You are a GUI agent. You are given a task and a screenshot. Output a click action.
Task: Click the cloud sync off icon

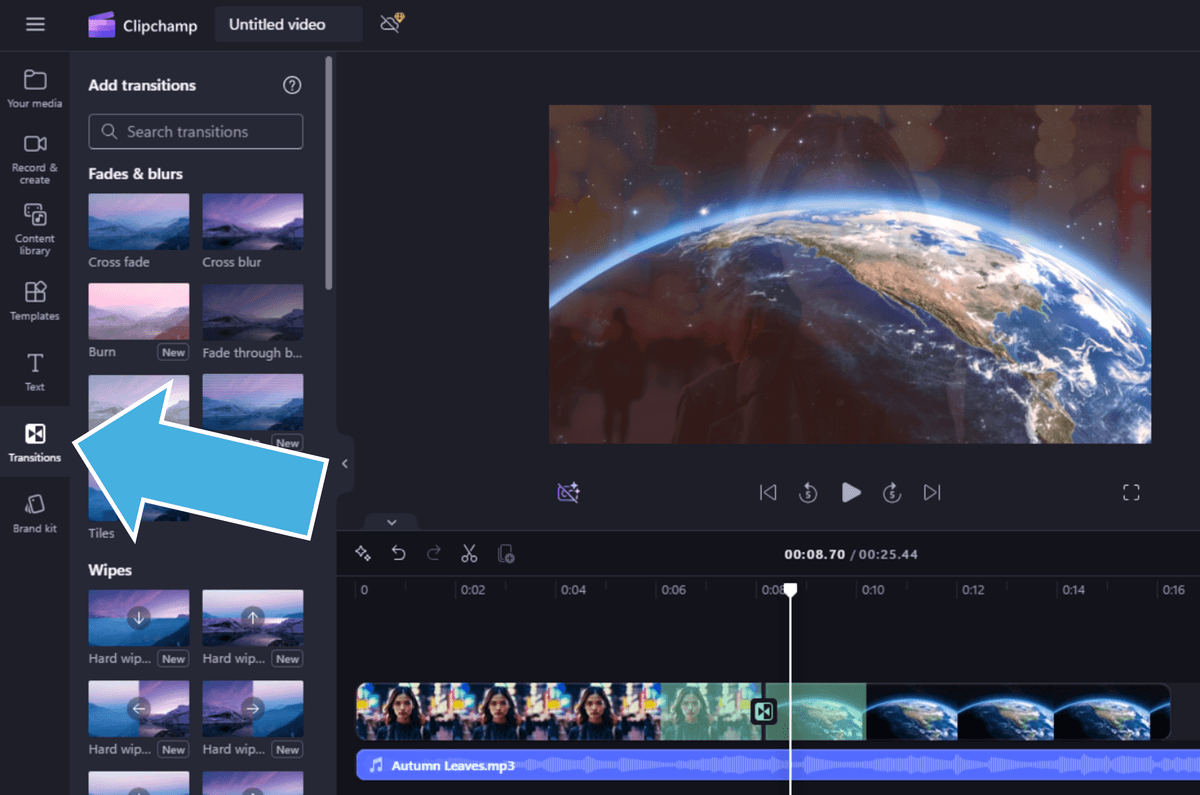click(391, 24)
